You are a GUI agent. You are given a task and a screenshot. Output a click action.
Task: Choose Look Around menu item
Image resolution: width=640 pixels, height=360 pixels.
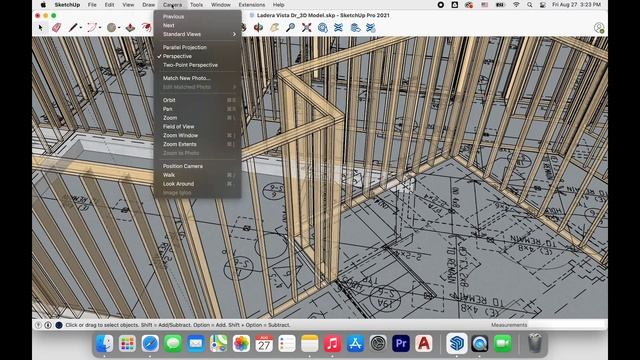coord(198,184)
